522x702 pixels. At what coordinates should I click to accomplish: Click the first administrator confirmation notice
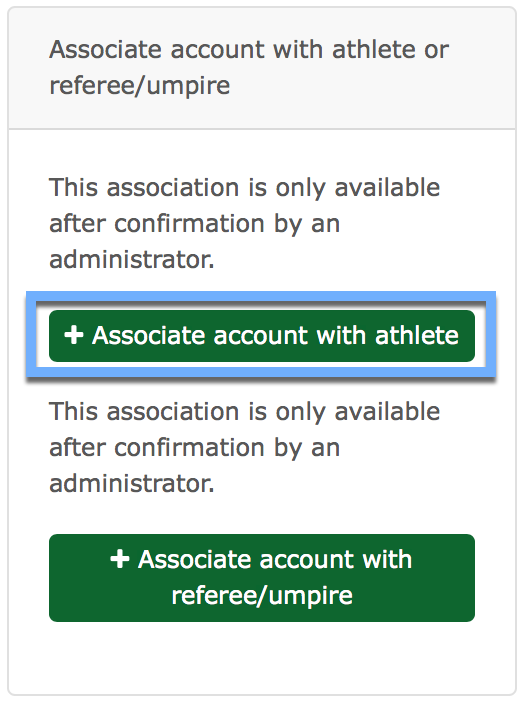click(x=244, y=223)
